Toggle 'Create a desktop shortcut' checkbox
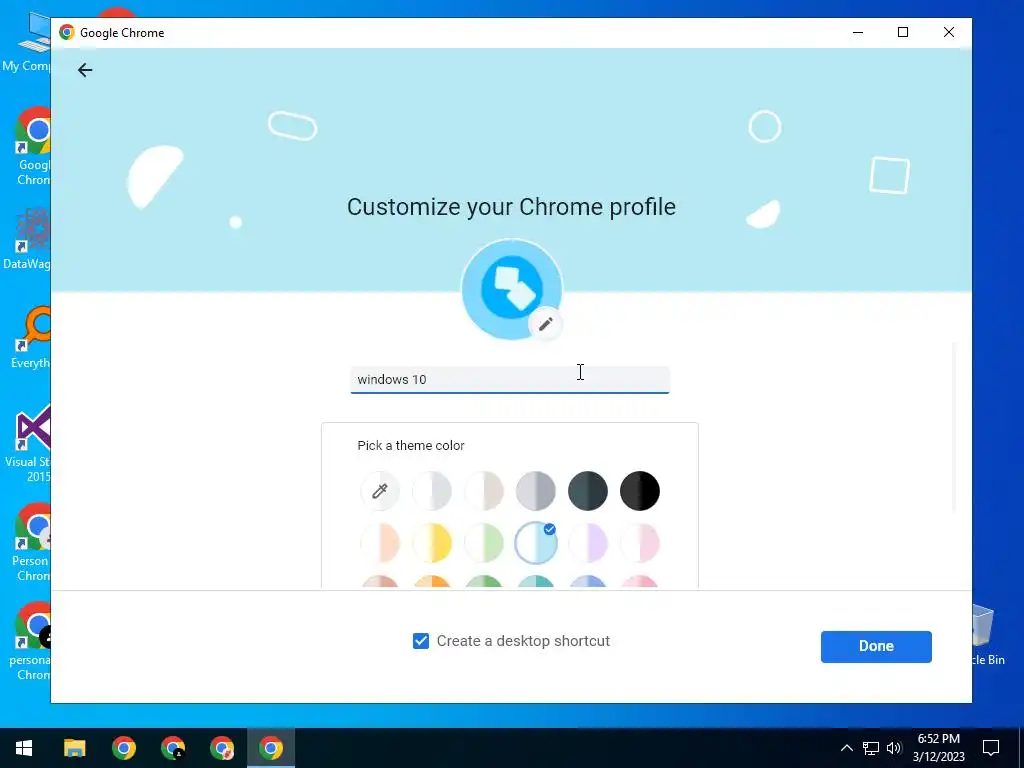Screen dimensions: 1024x768 tap(421, 641)
